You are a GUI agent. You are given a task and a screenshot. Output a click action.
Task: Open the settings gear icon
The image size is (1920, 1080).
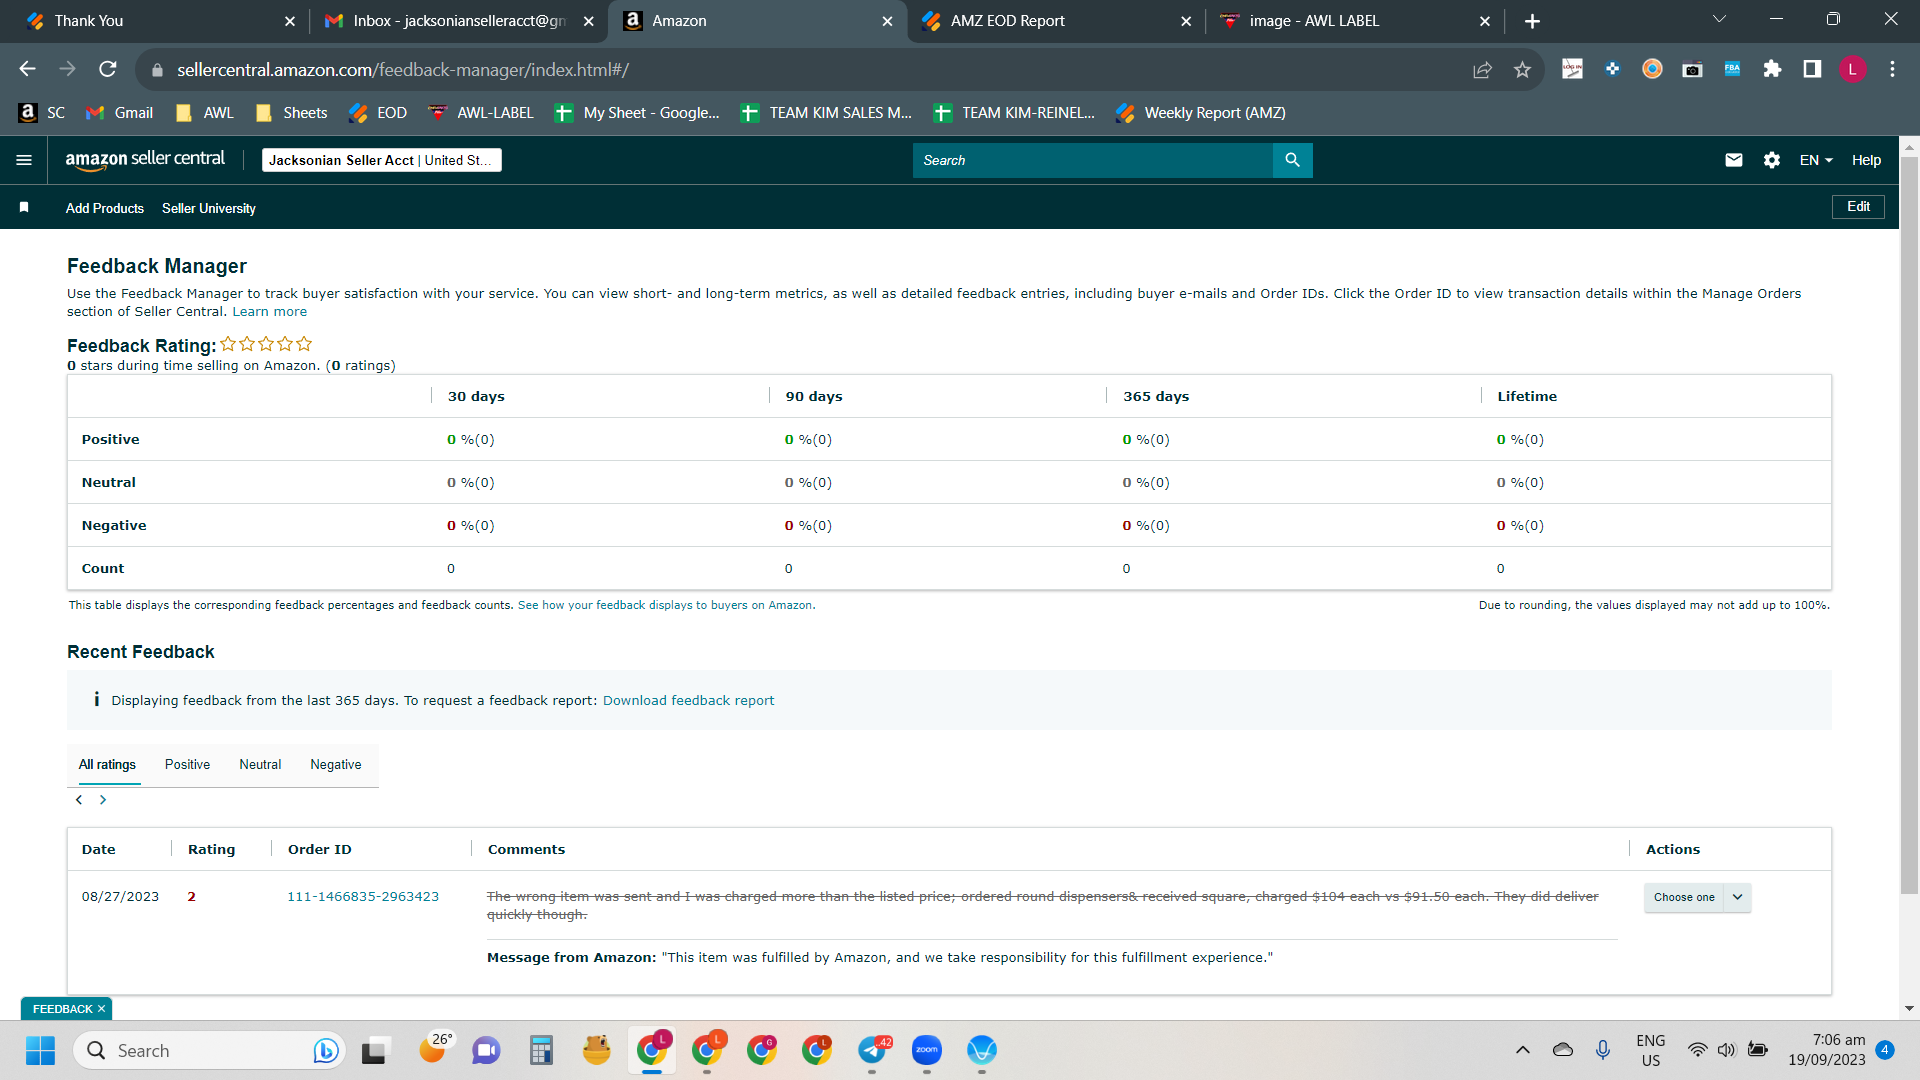[1771, 160]
